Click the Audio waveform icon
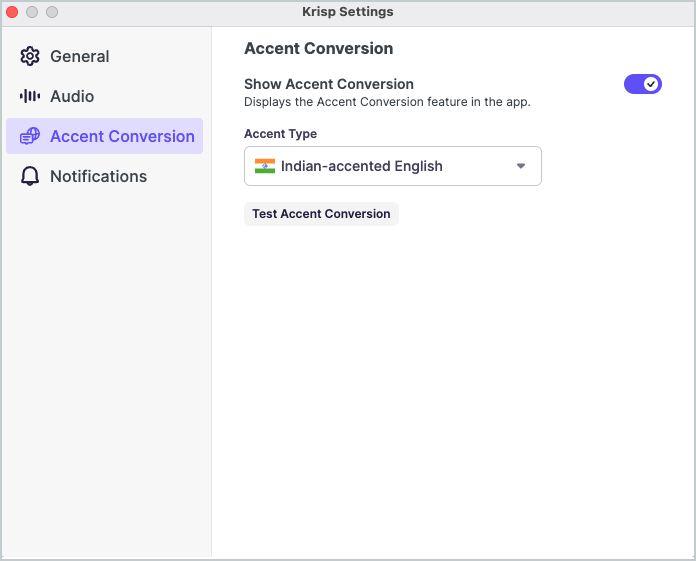 click(30, 96)
